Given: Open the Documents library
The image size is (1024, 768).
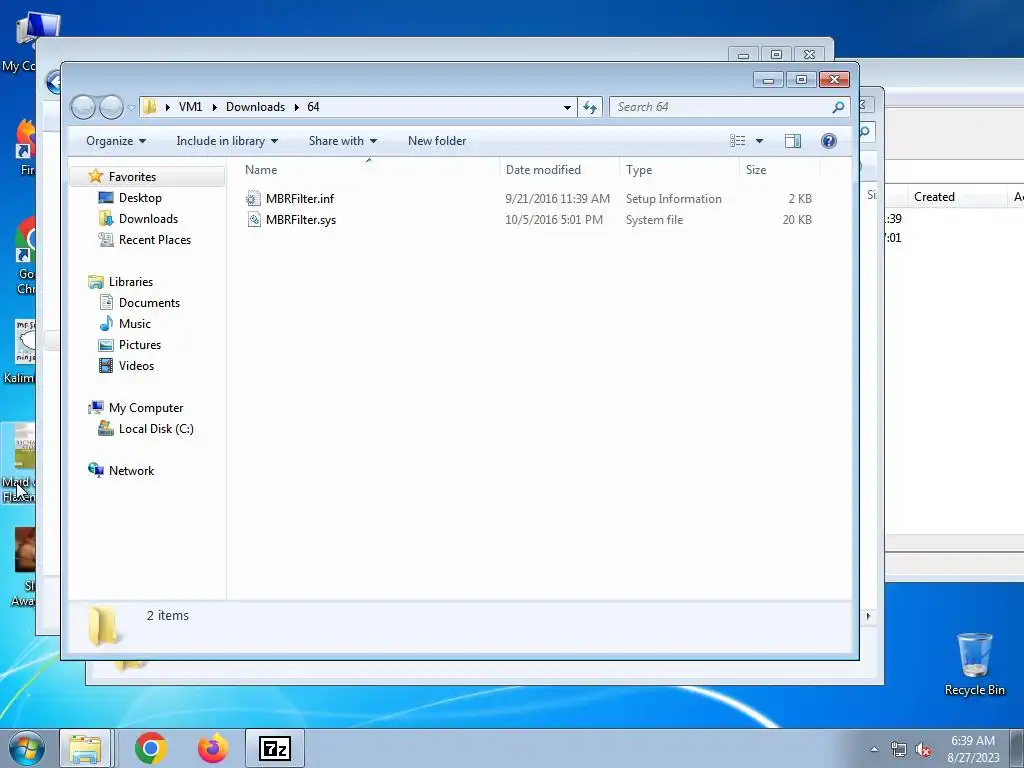Looking at the screenshot, I should point(149,303).
